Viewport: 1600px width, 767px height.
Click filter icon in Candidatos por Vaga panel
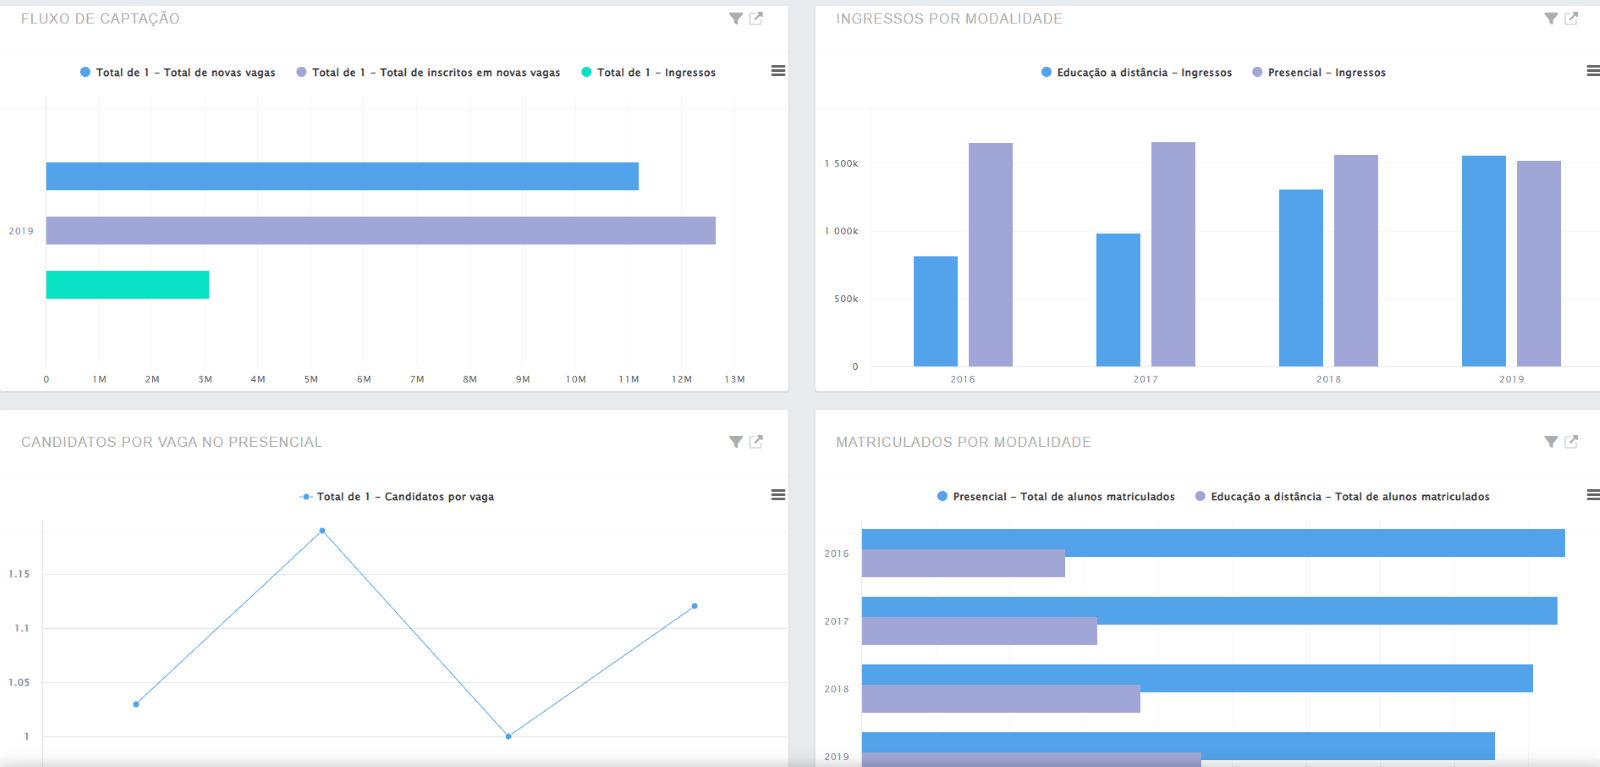point(736,441)
